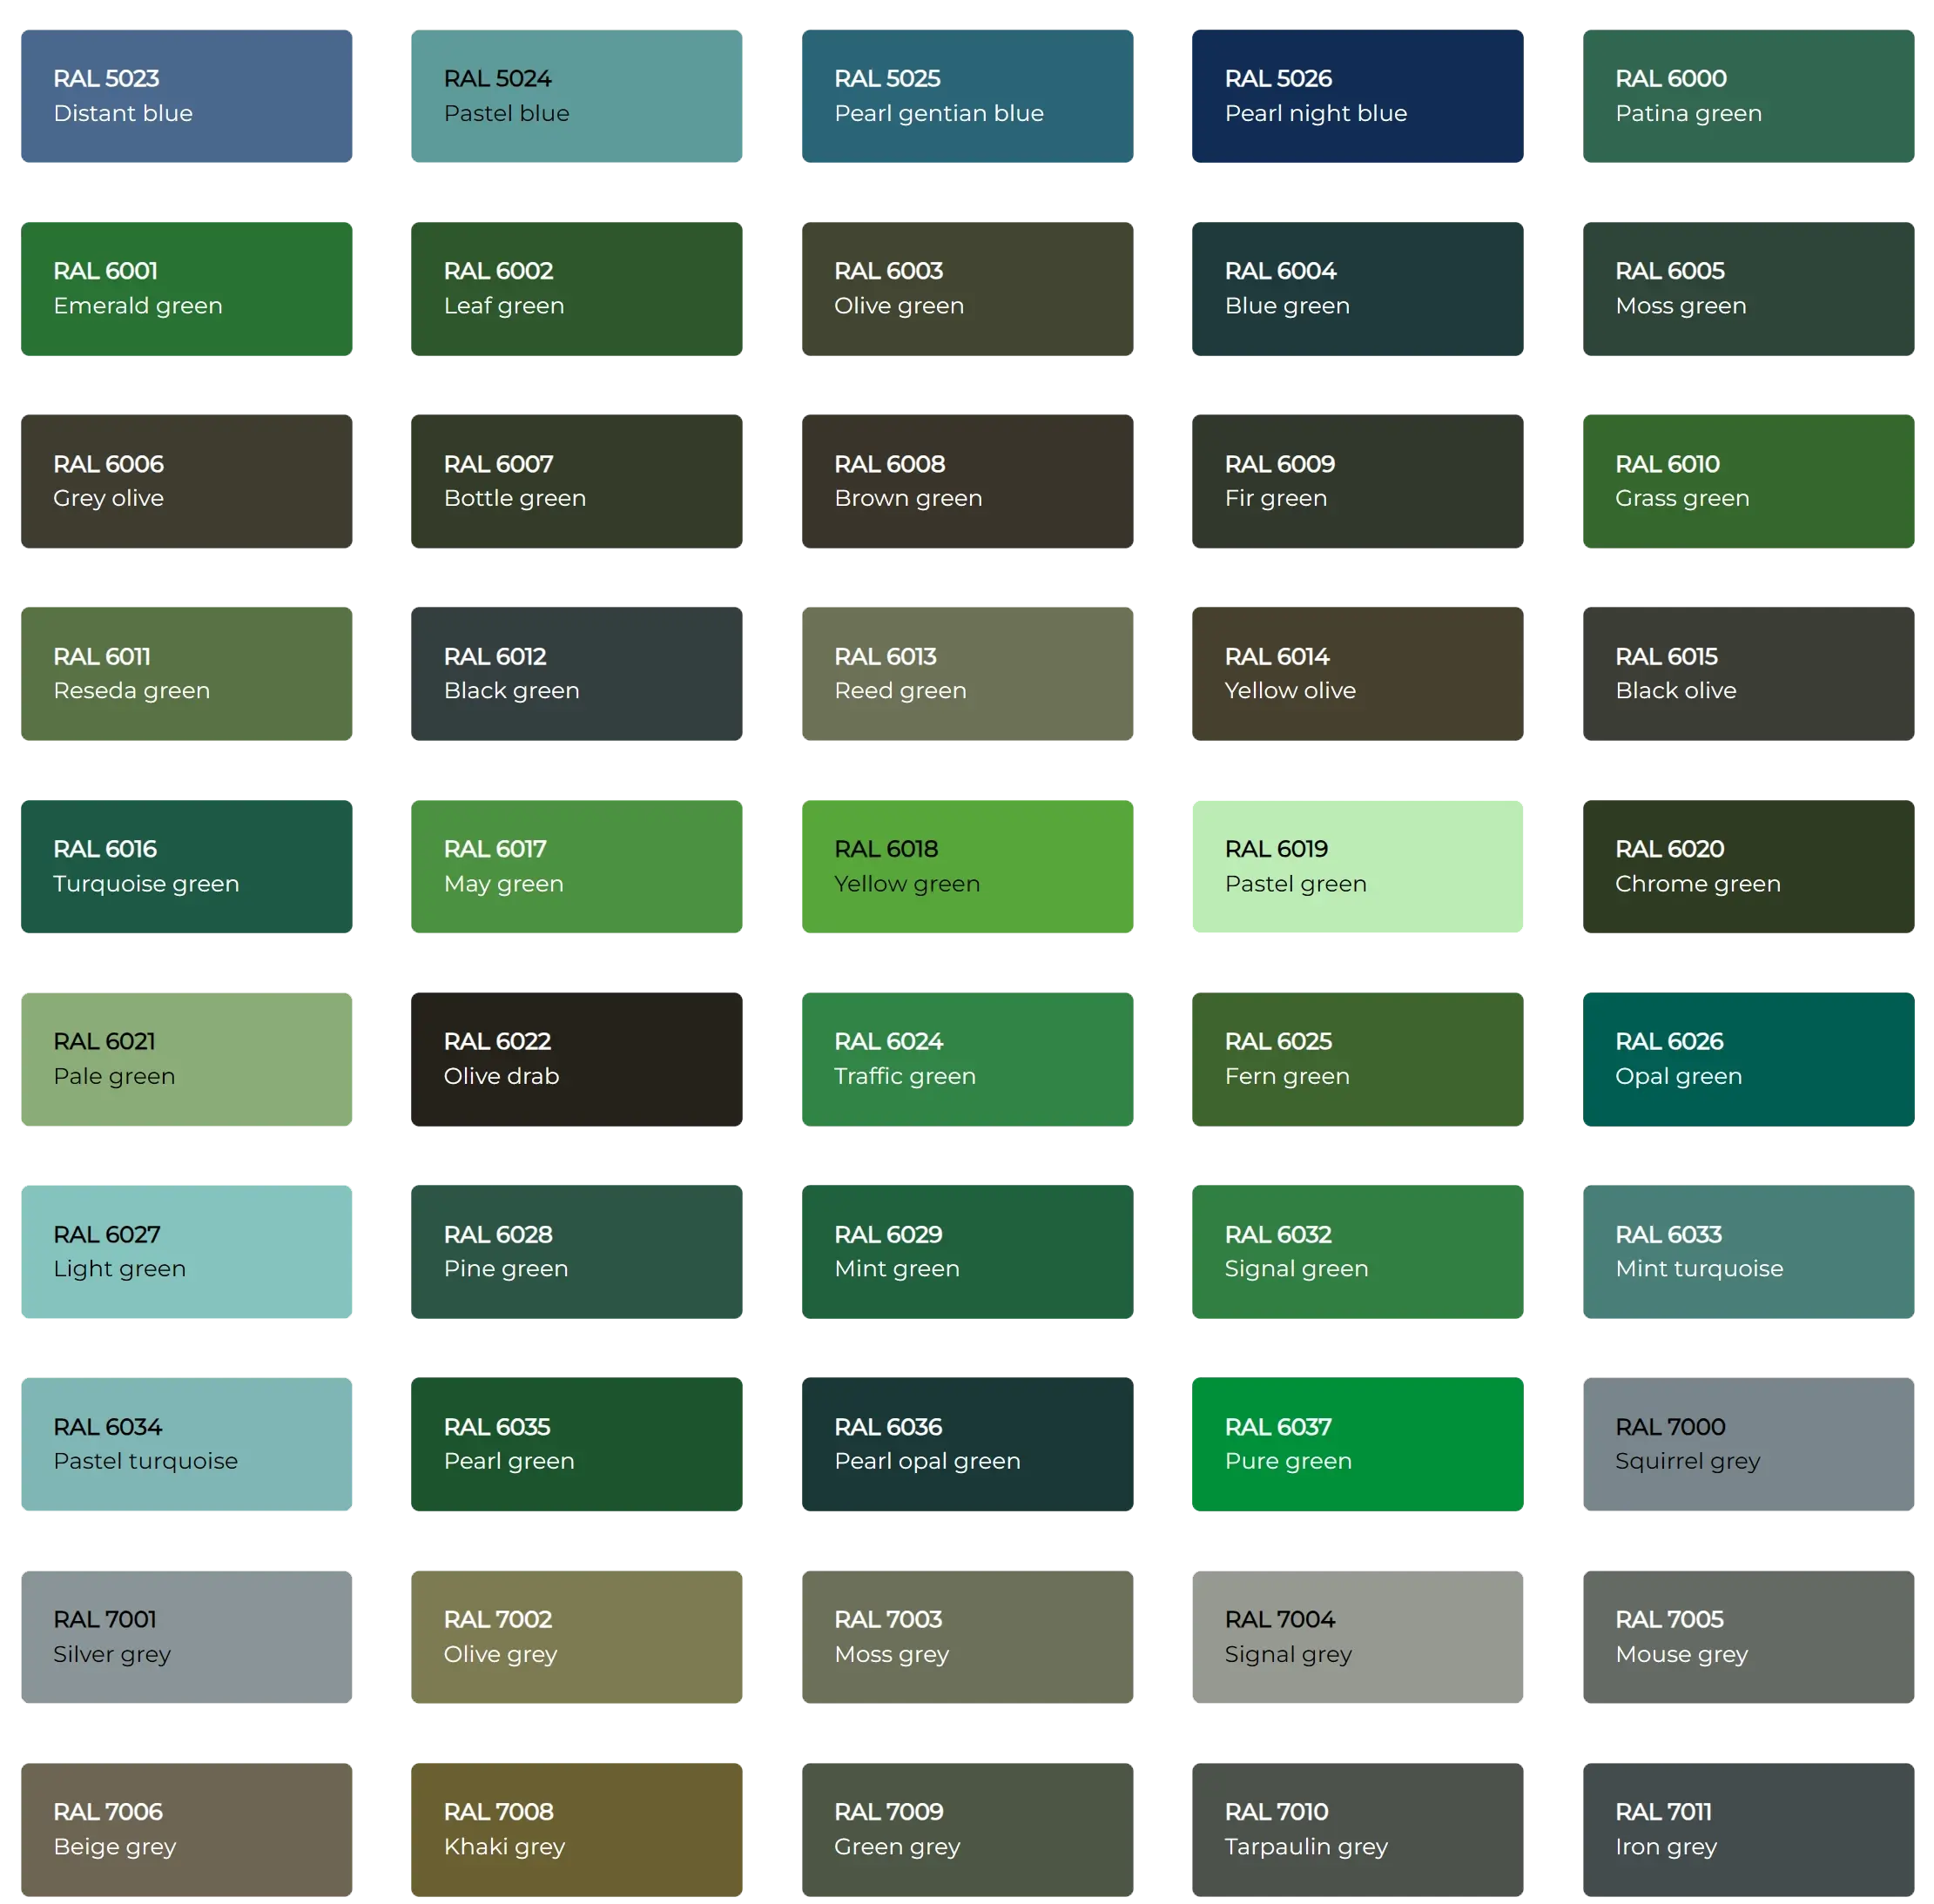Select the RAL 5023 Distant blue swatch
Screen dimensions: 1934x1904
[x=187, y=97]
